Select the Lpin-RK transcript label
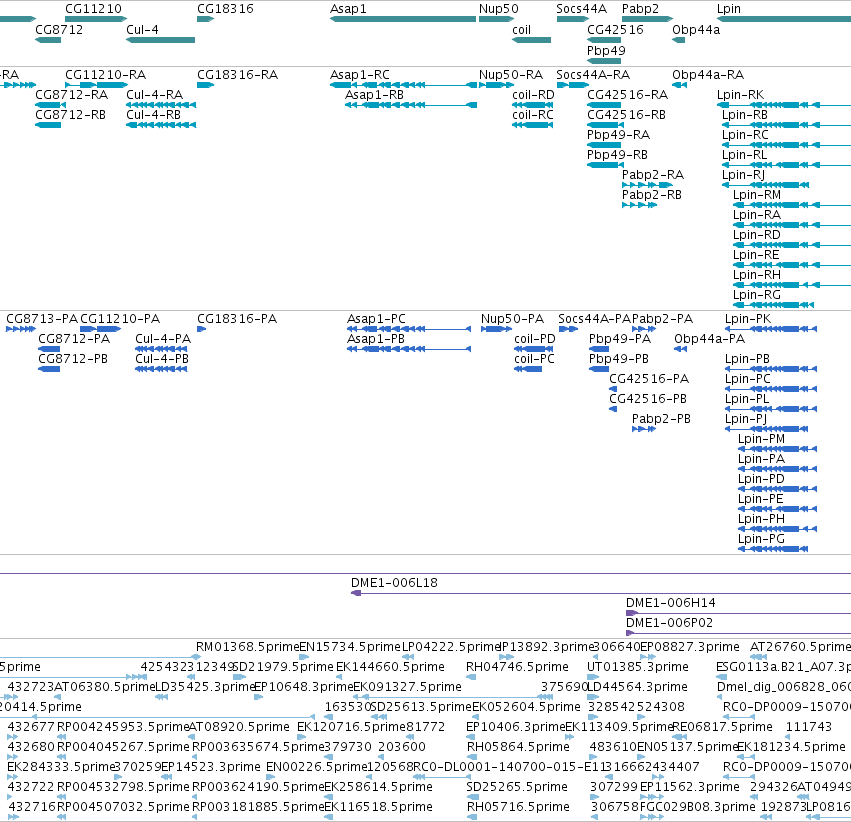The image size is (851, 822). pos(740,94)
